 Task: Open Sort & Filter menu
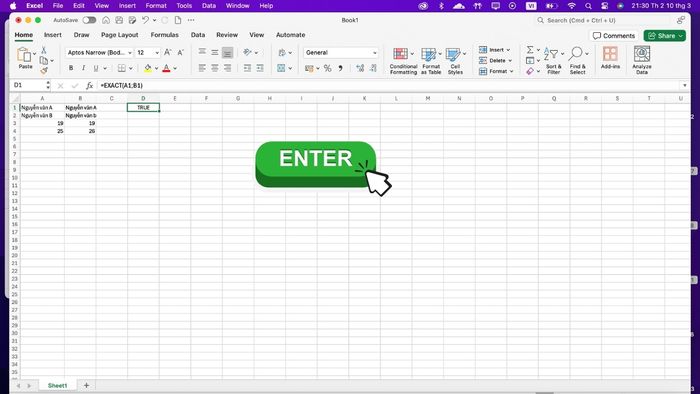click(x=554, y=61)
